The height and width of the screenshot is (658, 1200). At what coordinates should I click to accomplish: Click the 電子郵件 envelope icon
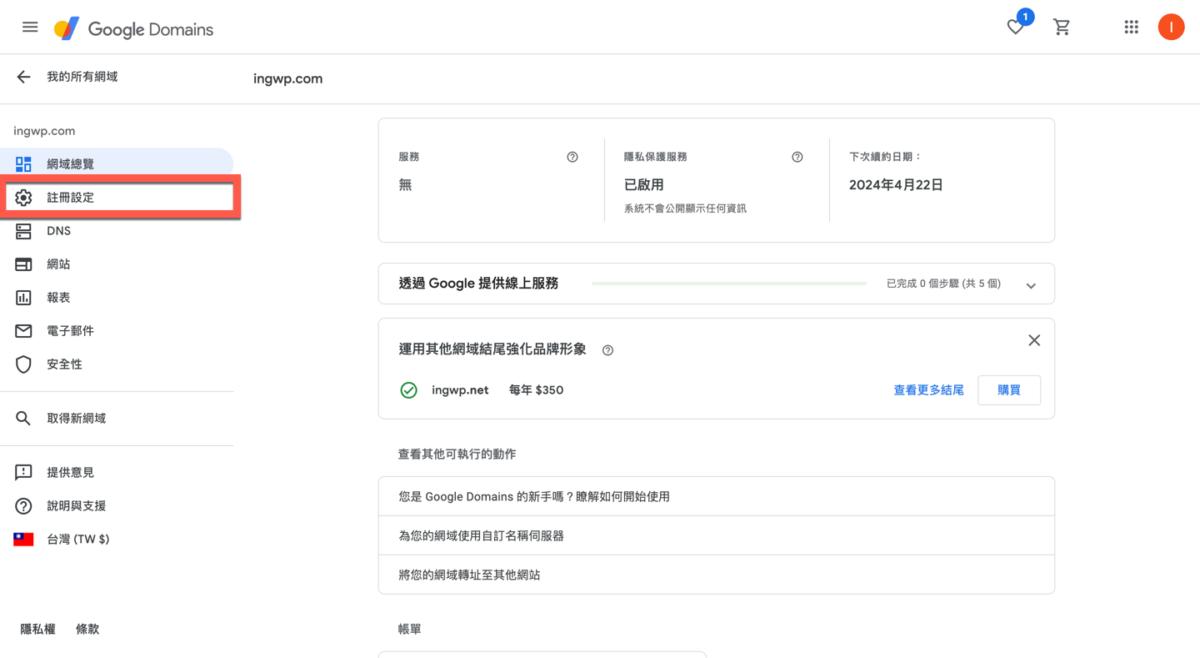[24, 331]
